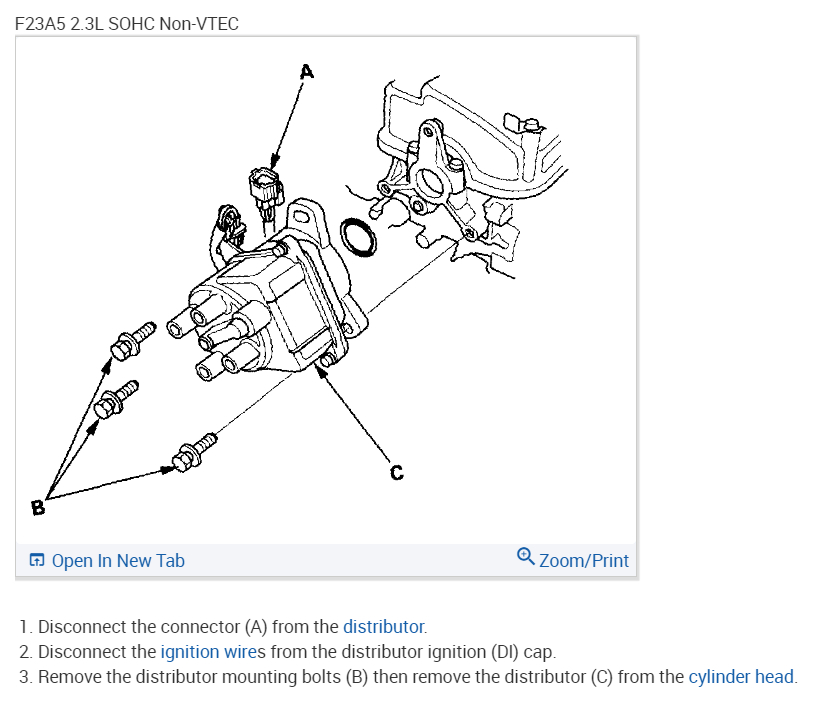Open the cylinder head link

(x=741, y=676)
